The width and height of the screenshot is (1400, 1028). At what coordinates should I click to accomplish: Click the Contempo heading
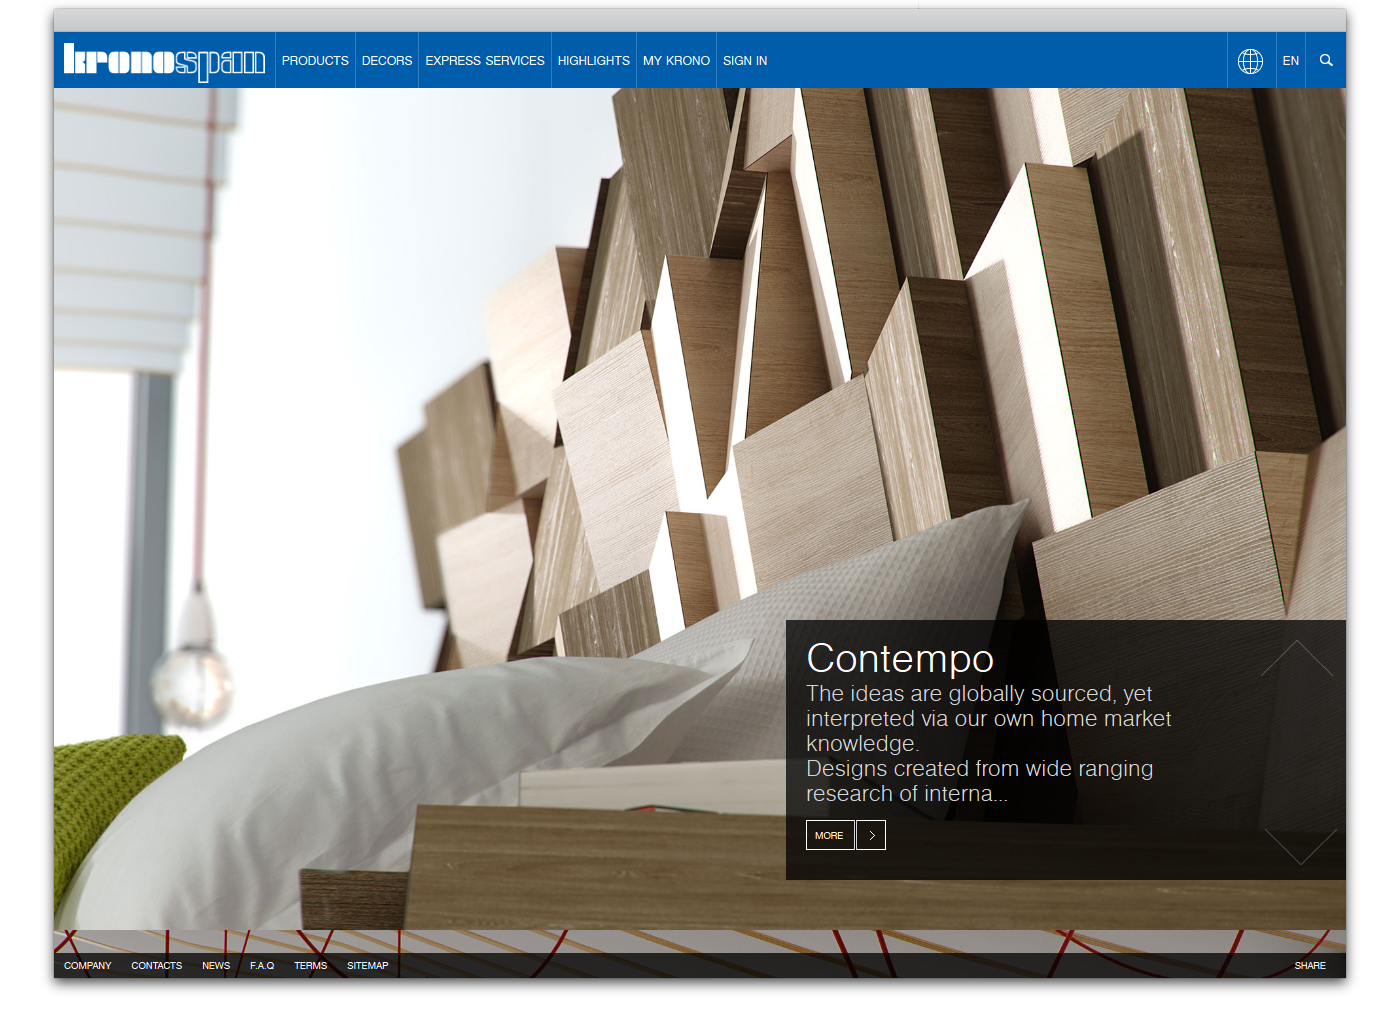point(900,659)
